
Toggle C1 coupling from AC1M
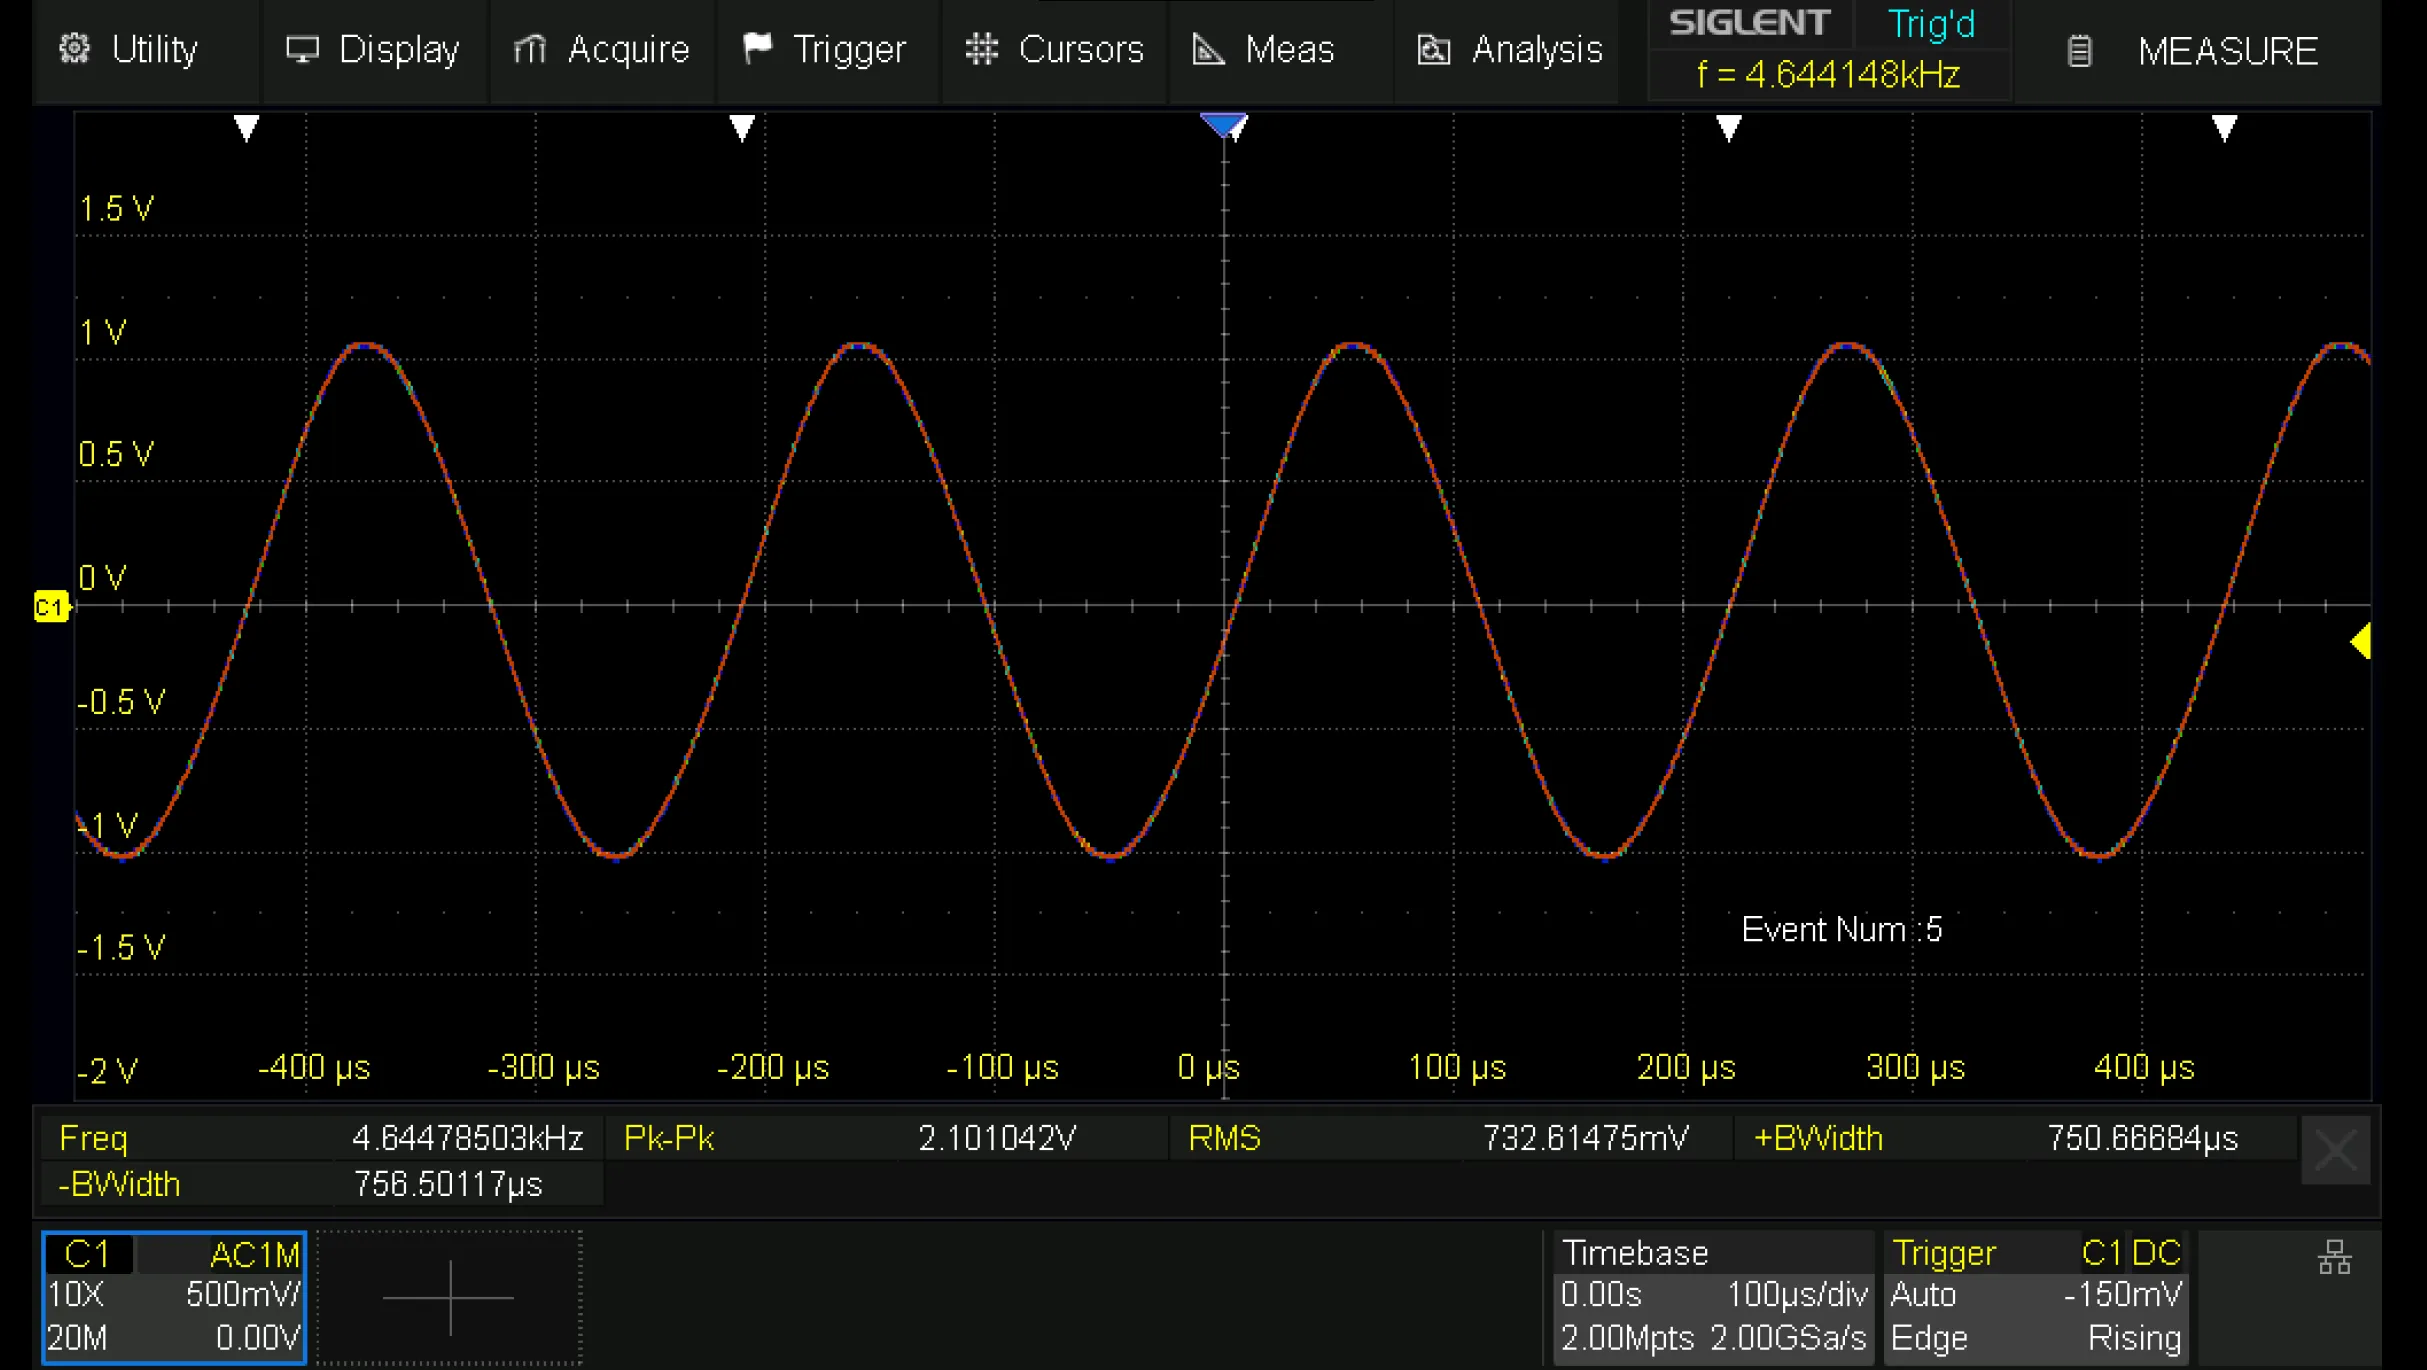pyautogui.click(x=255, y=1253)
